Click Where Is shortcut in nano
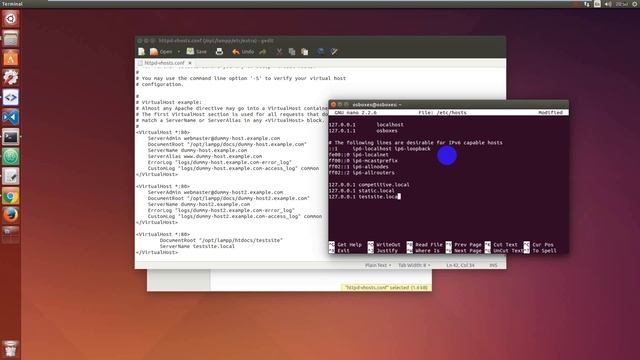The height and width of the screenshot is (360, 640). click(423, 251)
